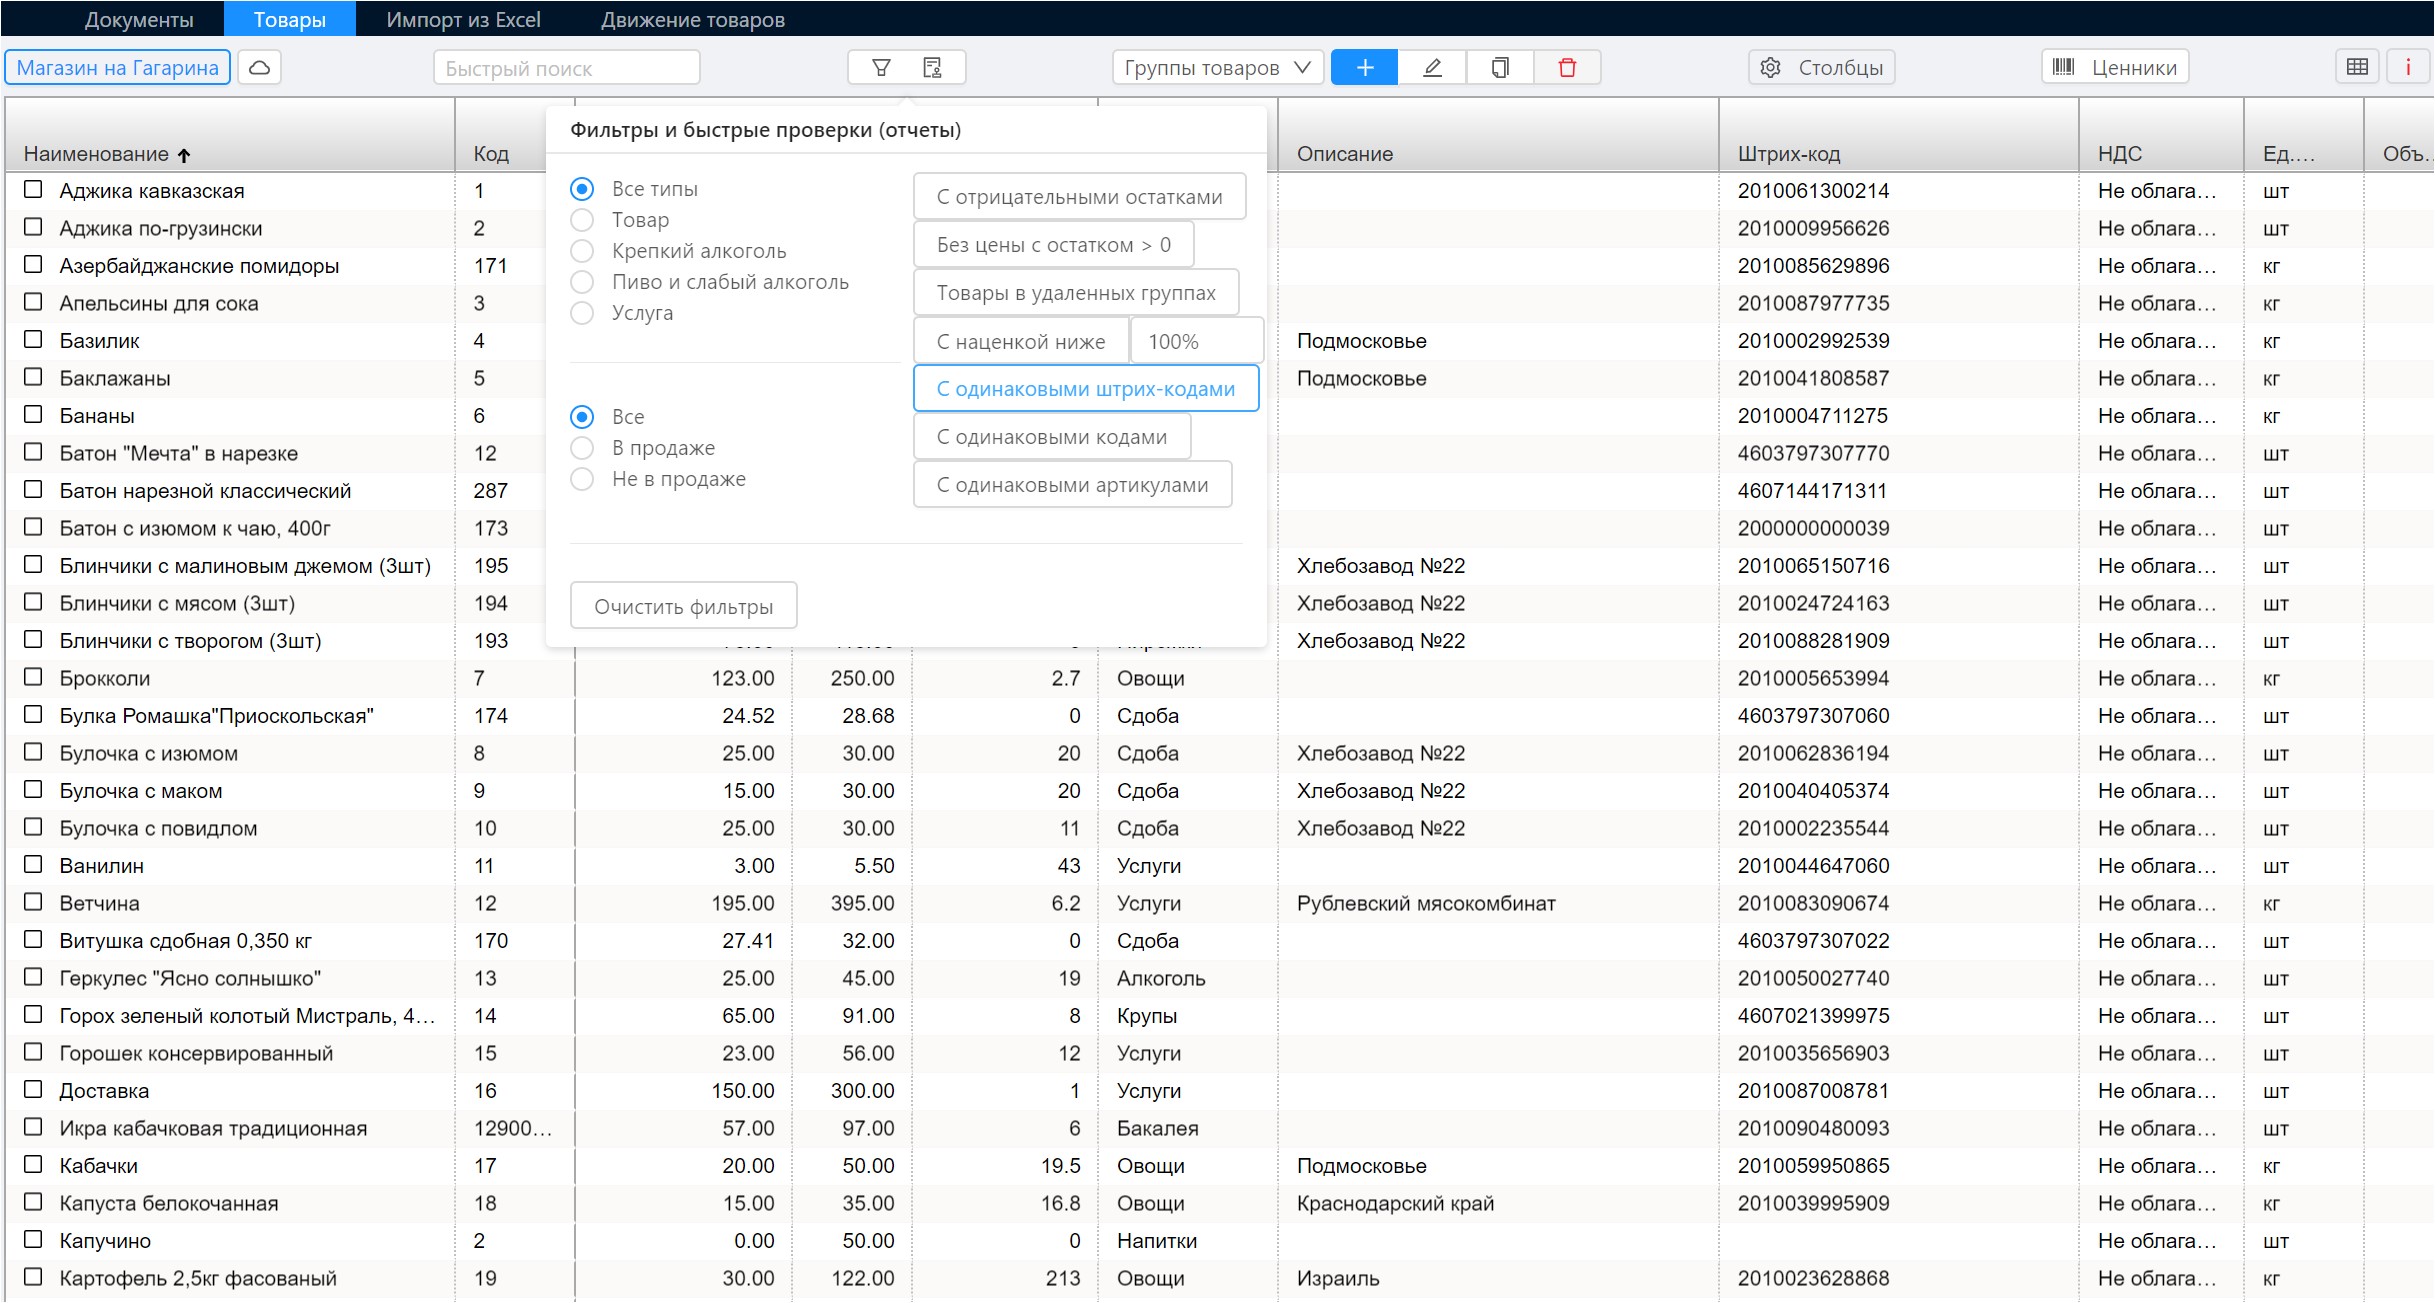Select the Все sale status radio
This screenshot has width=2435, height=1303.
(x=582, y=417)
